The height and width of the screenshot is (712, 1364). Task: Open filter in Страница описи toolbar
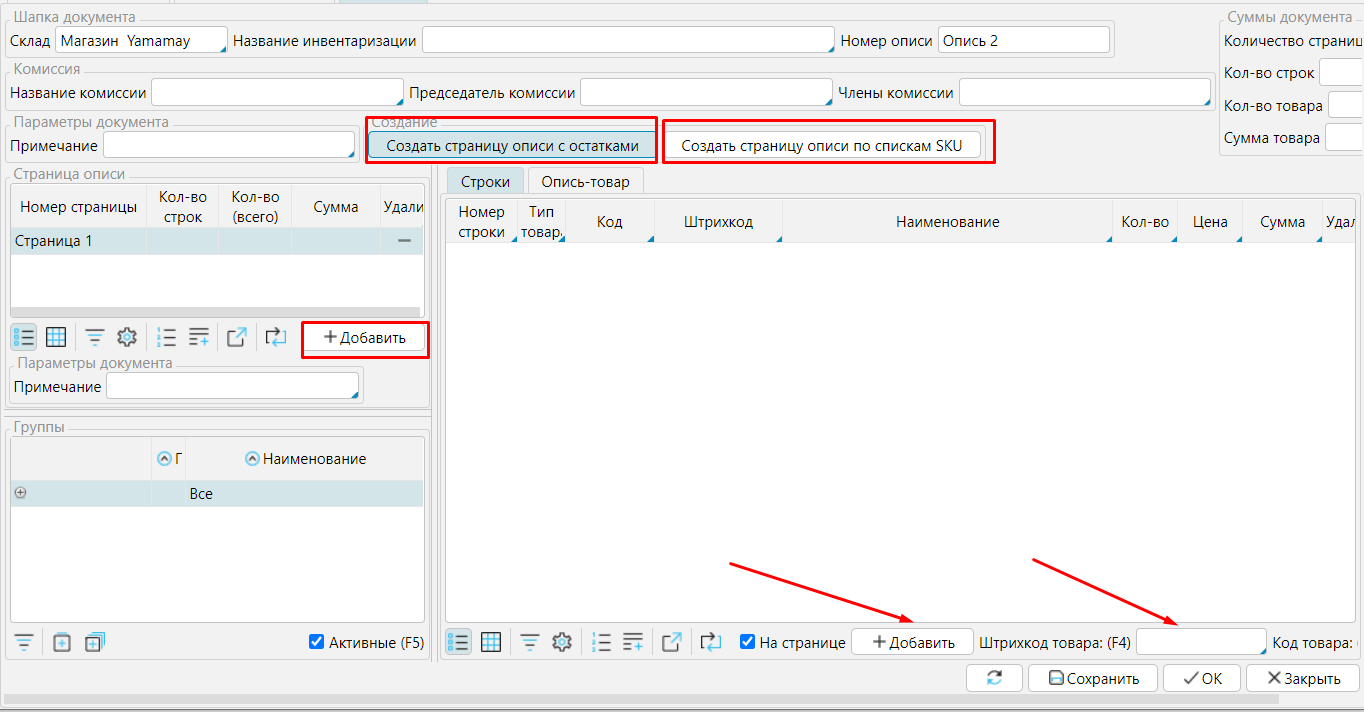pyautogui.click(x=95, y=337)
